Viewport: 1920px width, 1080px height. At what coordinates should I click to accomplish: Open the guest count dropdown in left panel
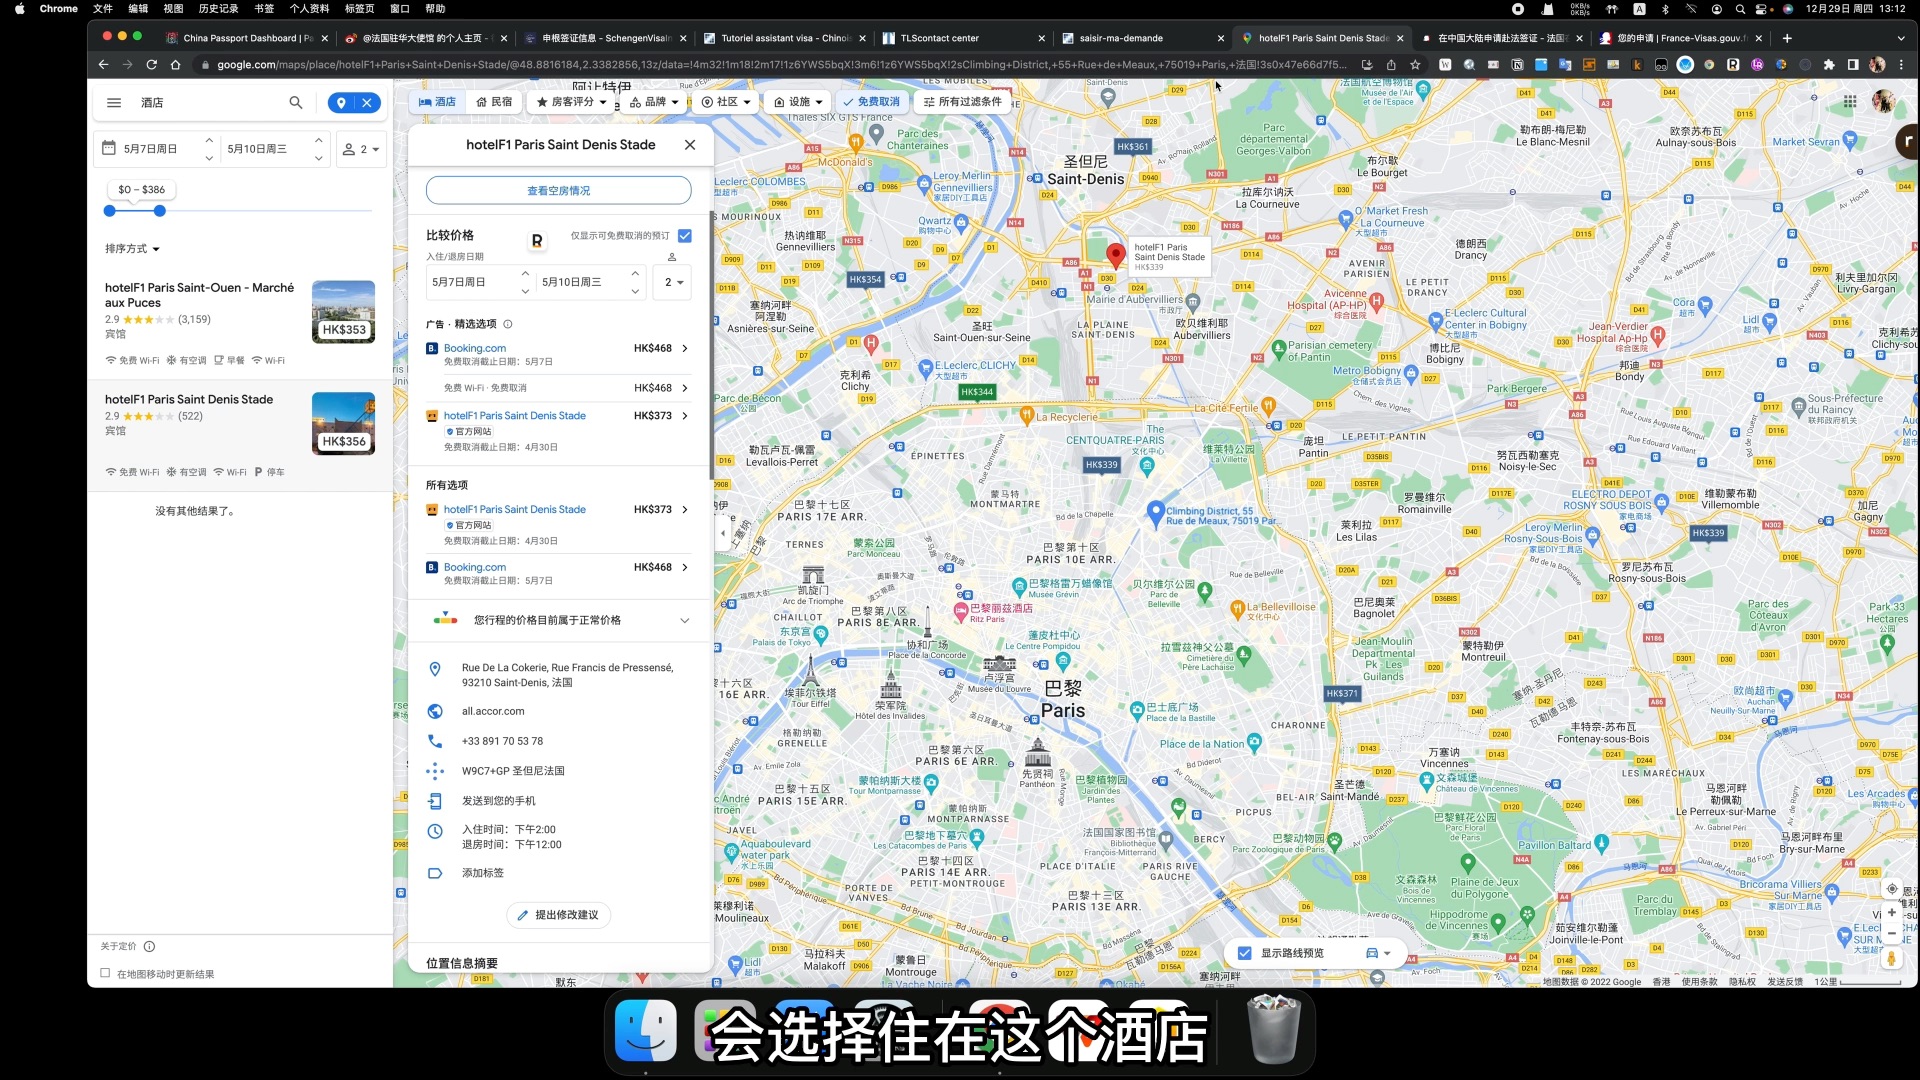pos(361,149)
